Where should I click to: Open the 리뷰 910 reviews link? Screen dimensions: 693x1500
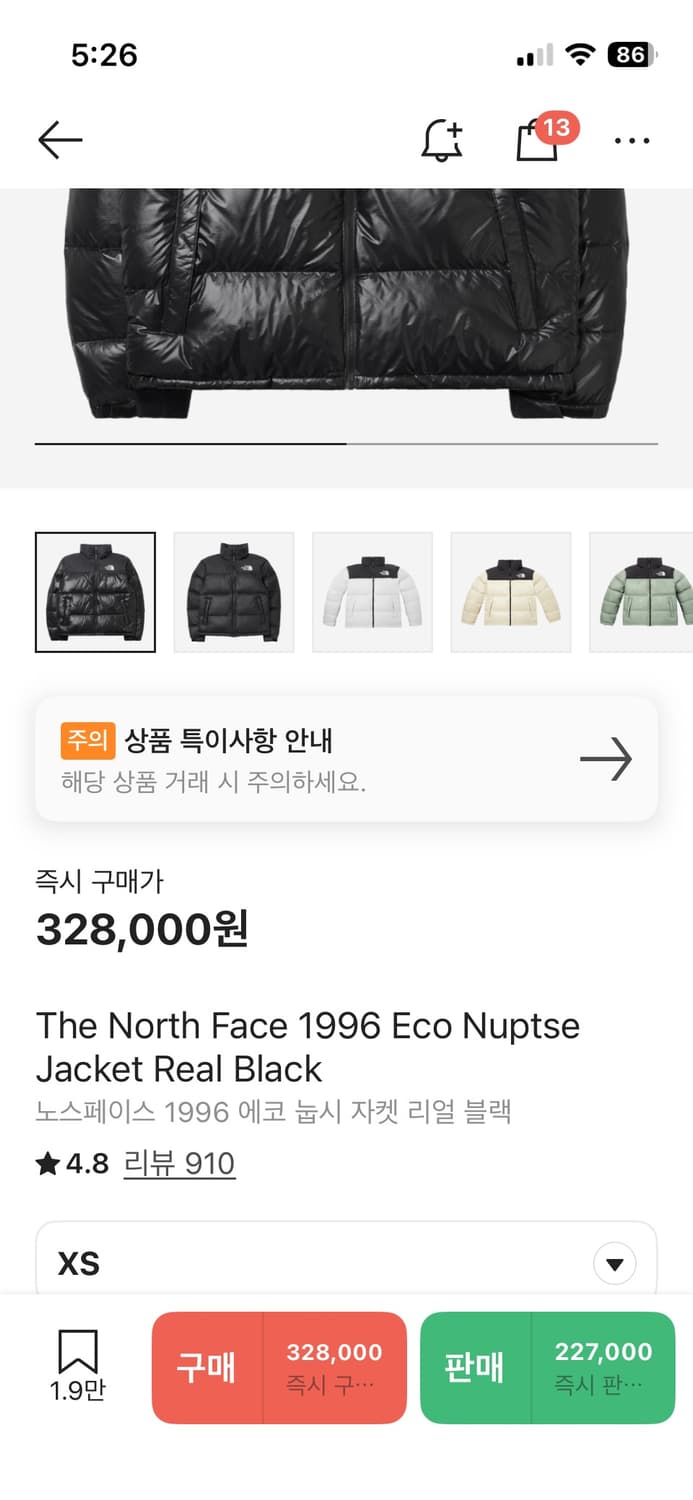point(180,1164)
